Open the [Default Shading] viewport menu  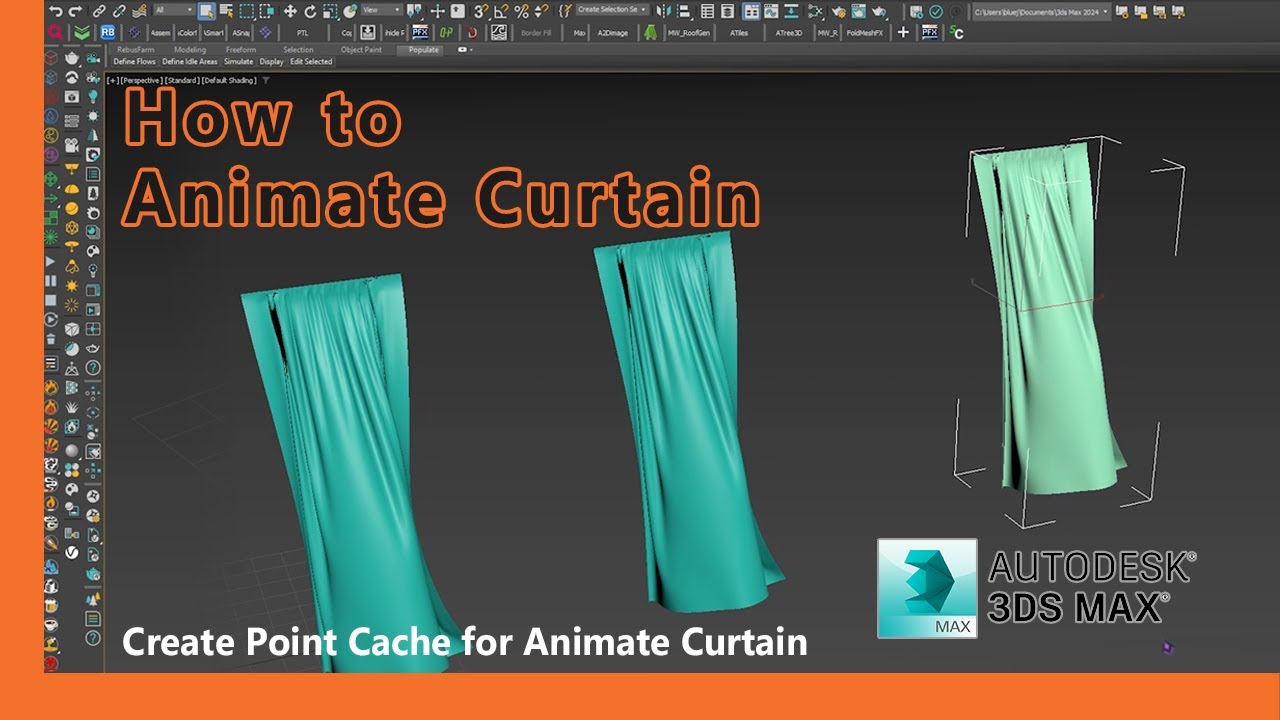tap(229, 80)
